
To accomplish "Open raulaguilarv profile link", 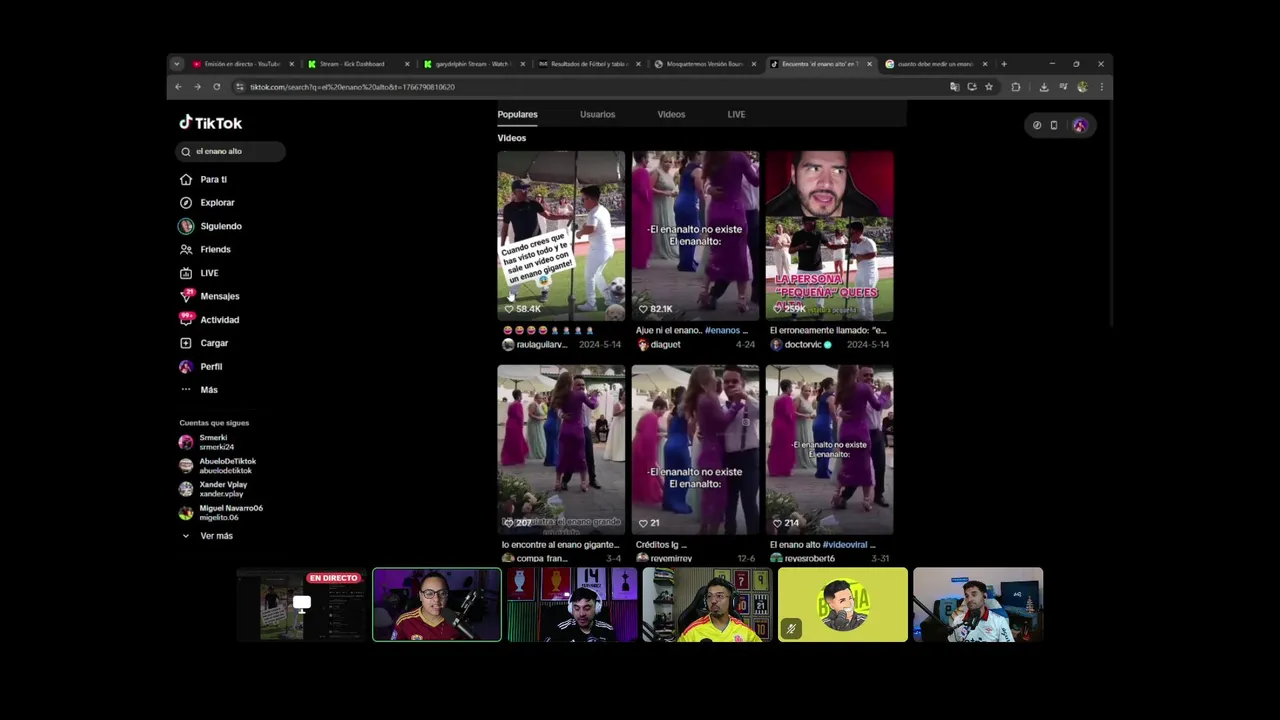I will tap(541, 344).
